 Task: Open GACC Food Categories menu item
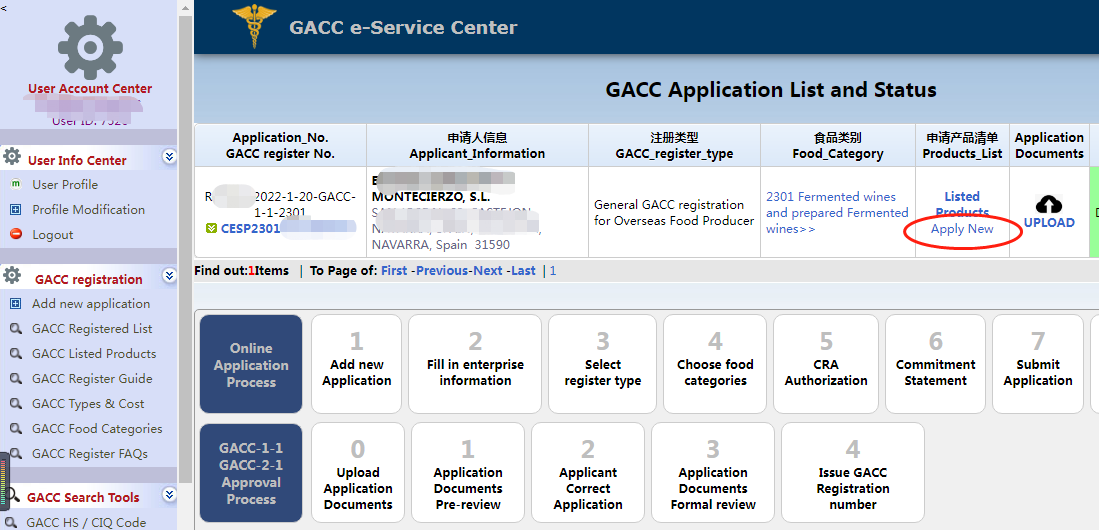tap(97, 429)
